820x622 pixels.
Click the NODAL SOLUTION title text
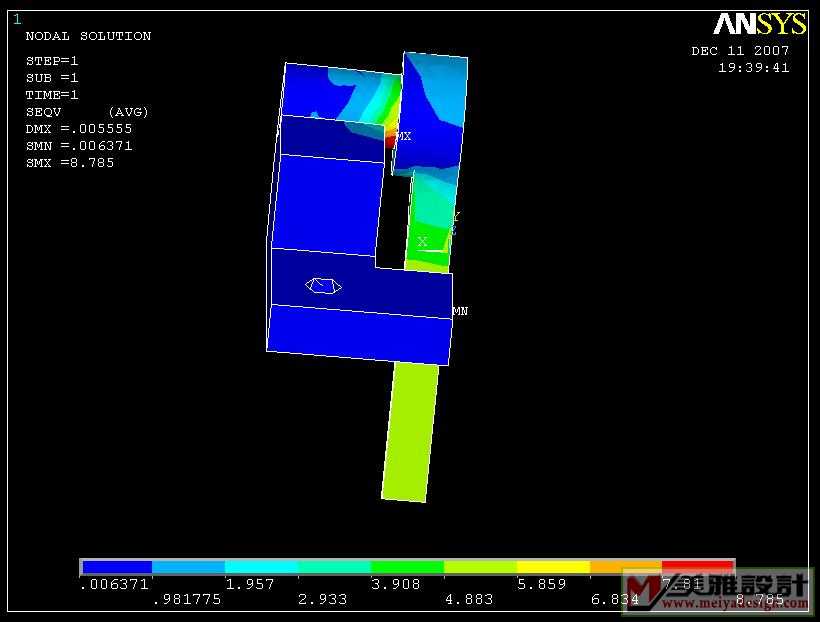tap(88, 36)
